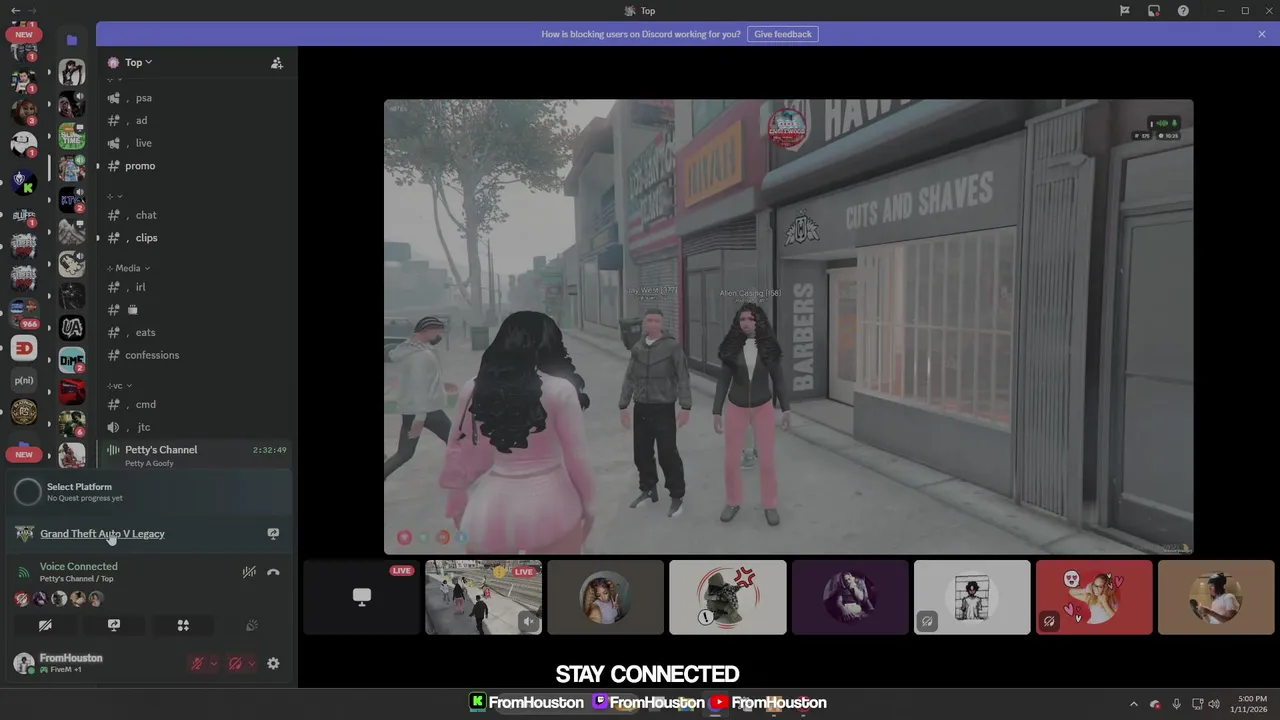Select the p(ni) server icon

[24, 380]
